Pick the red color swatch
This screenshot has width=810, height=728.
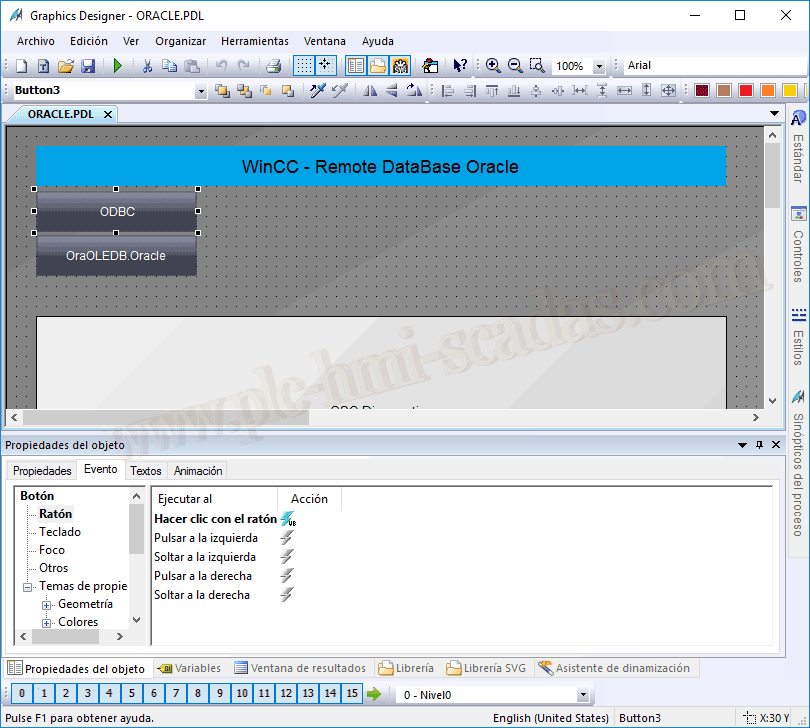point(745,91)
